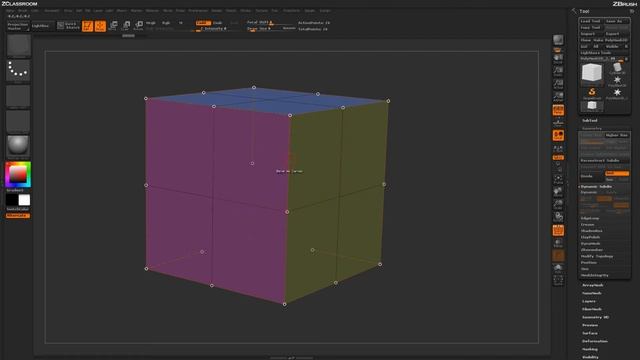Click the Load Tool button
This screenshot has height=360, width=640.
point(591,21)
